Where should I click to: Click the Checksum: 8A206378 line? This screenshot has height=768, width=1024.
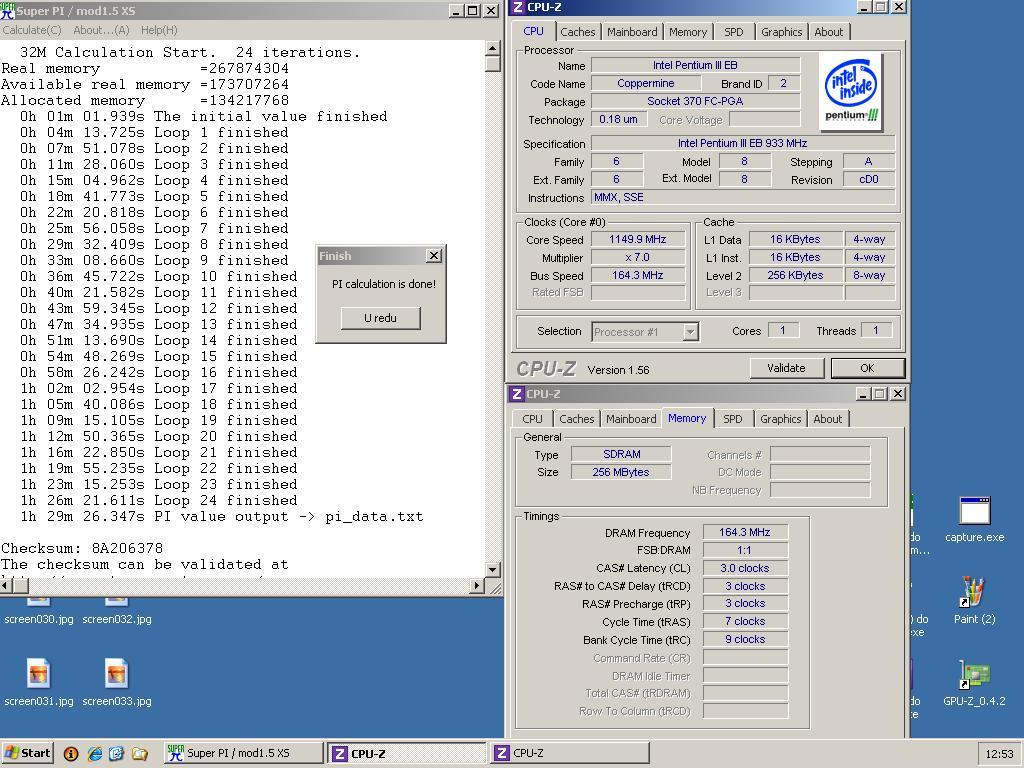click(82, 549)
